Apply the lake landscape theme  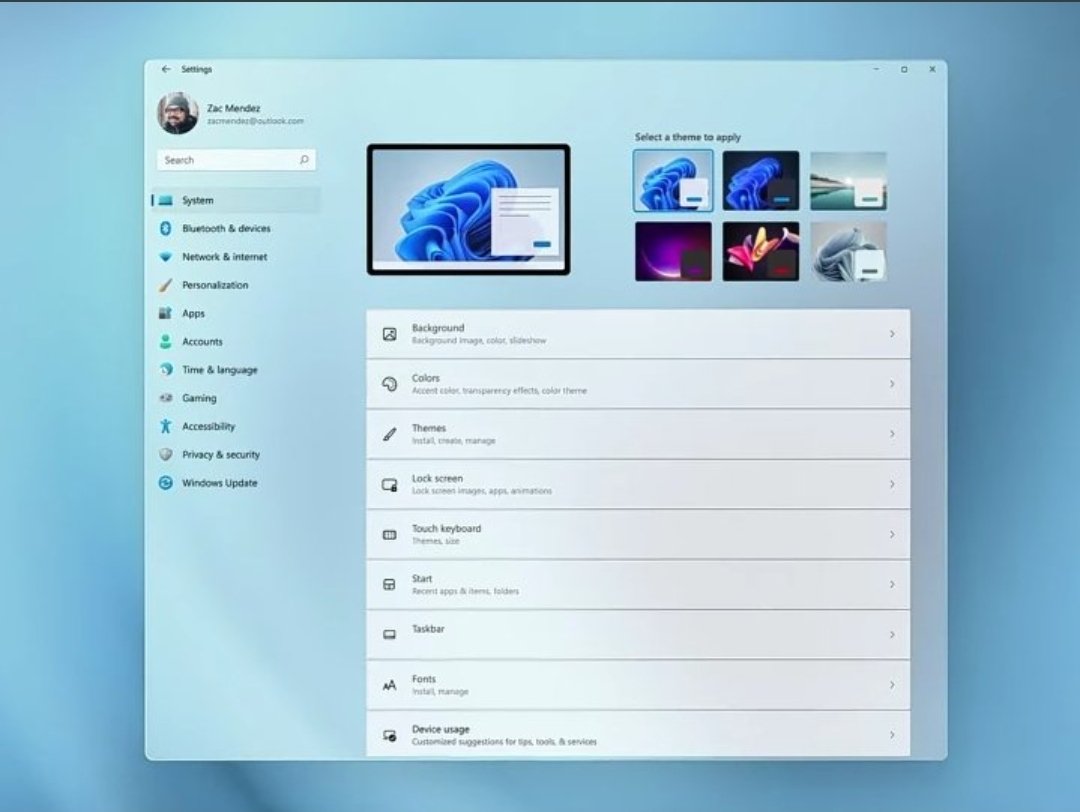(x=849, y=181)
